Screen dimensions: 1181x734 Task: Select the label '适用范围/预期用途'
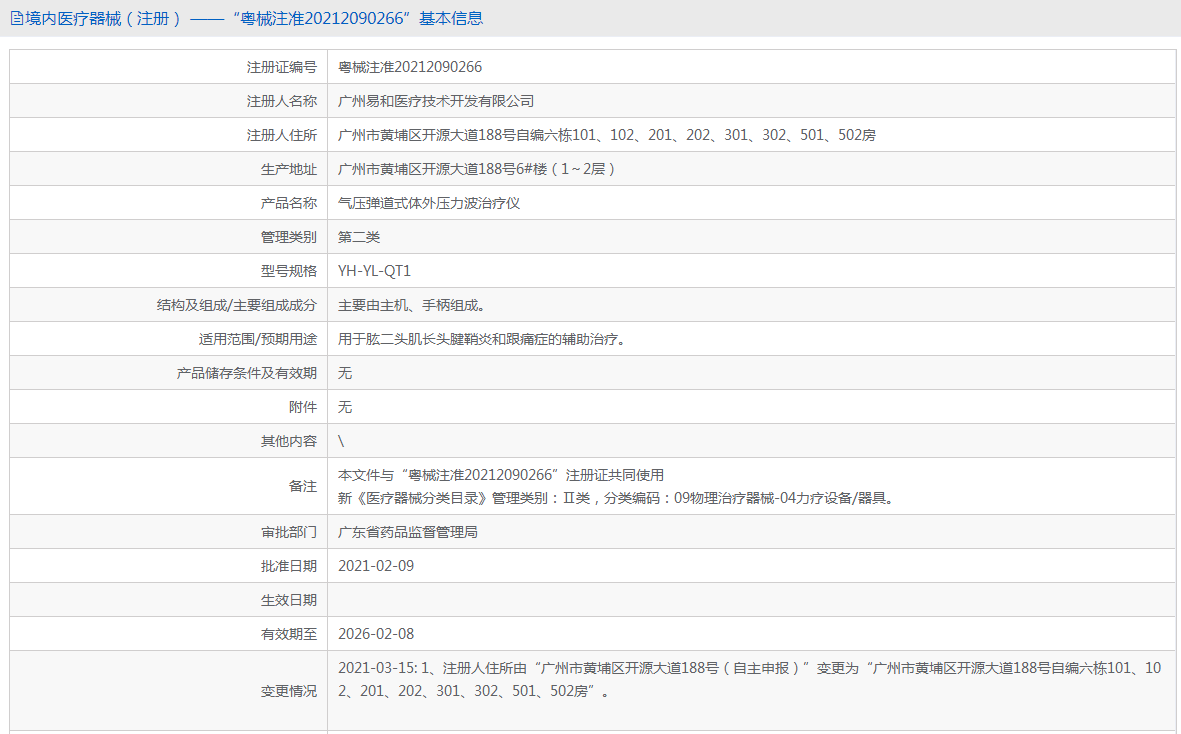pyautogui.click(x=258, y=339)
